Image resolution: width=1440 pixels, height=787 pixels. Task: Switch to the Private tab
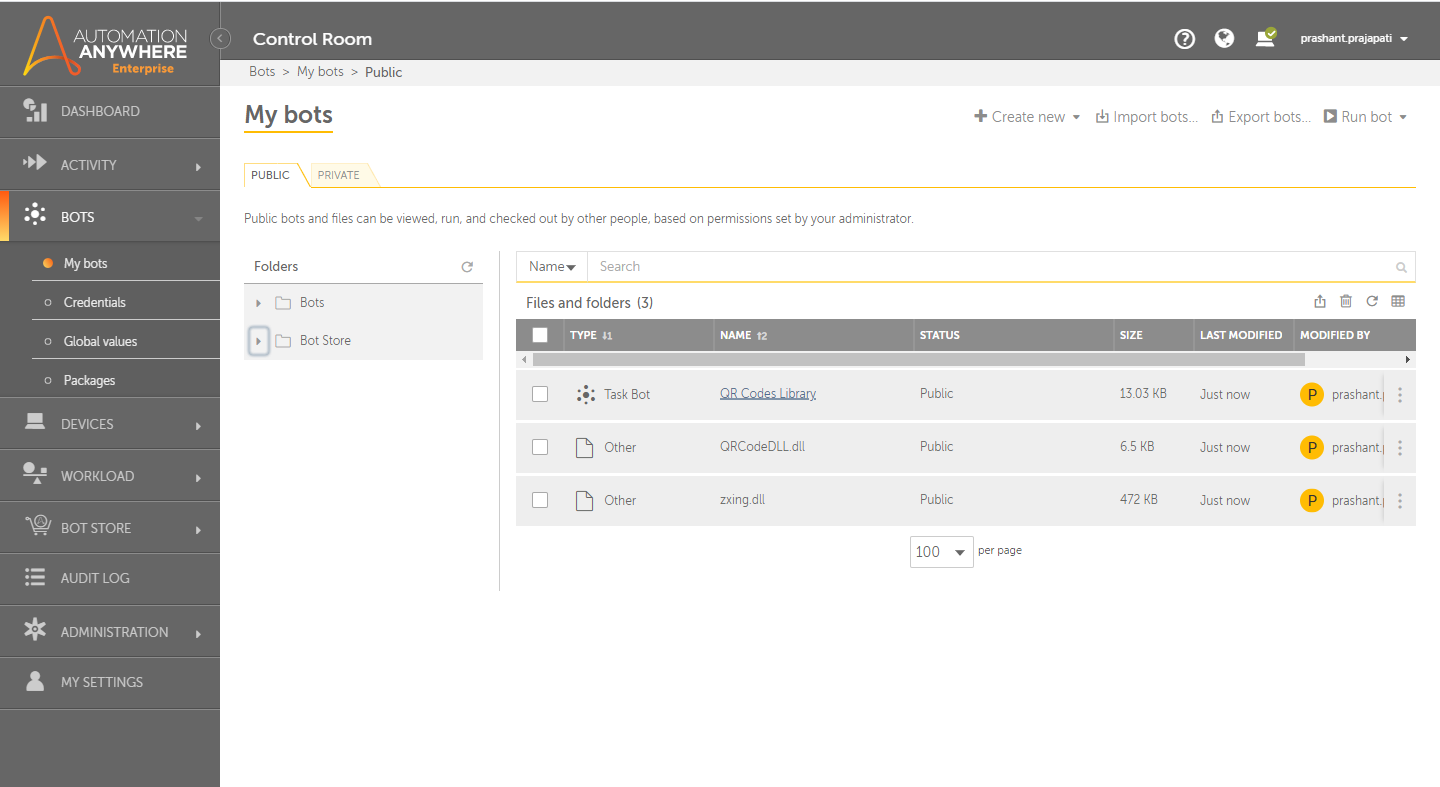[339, 175]
